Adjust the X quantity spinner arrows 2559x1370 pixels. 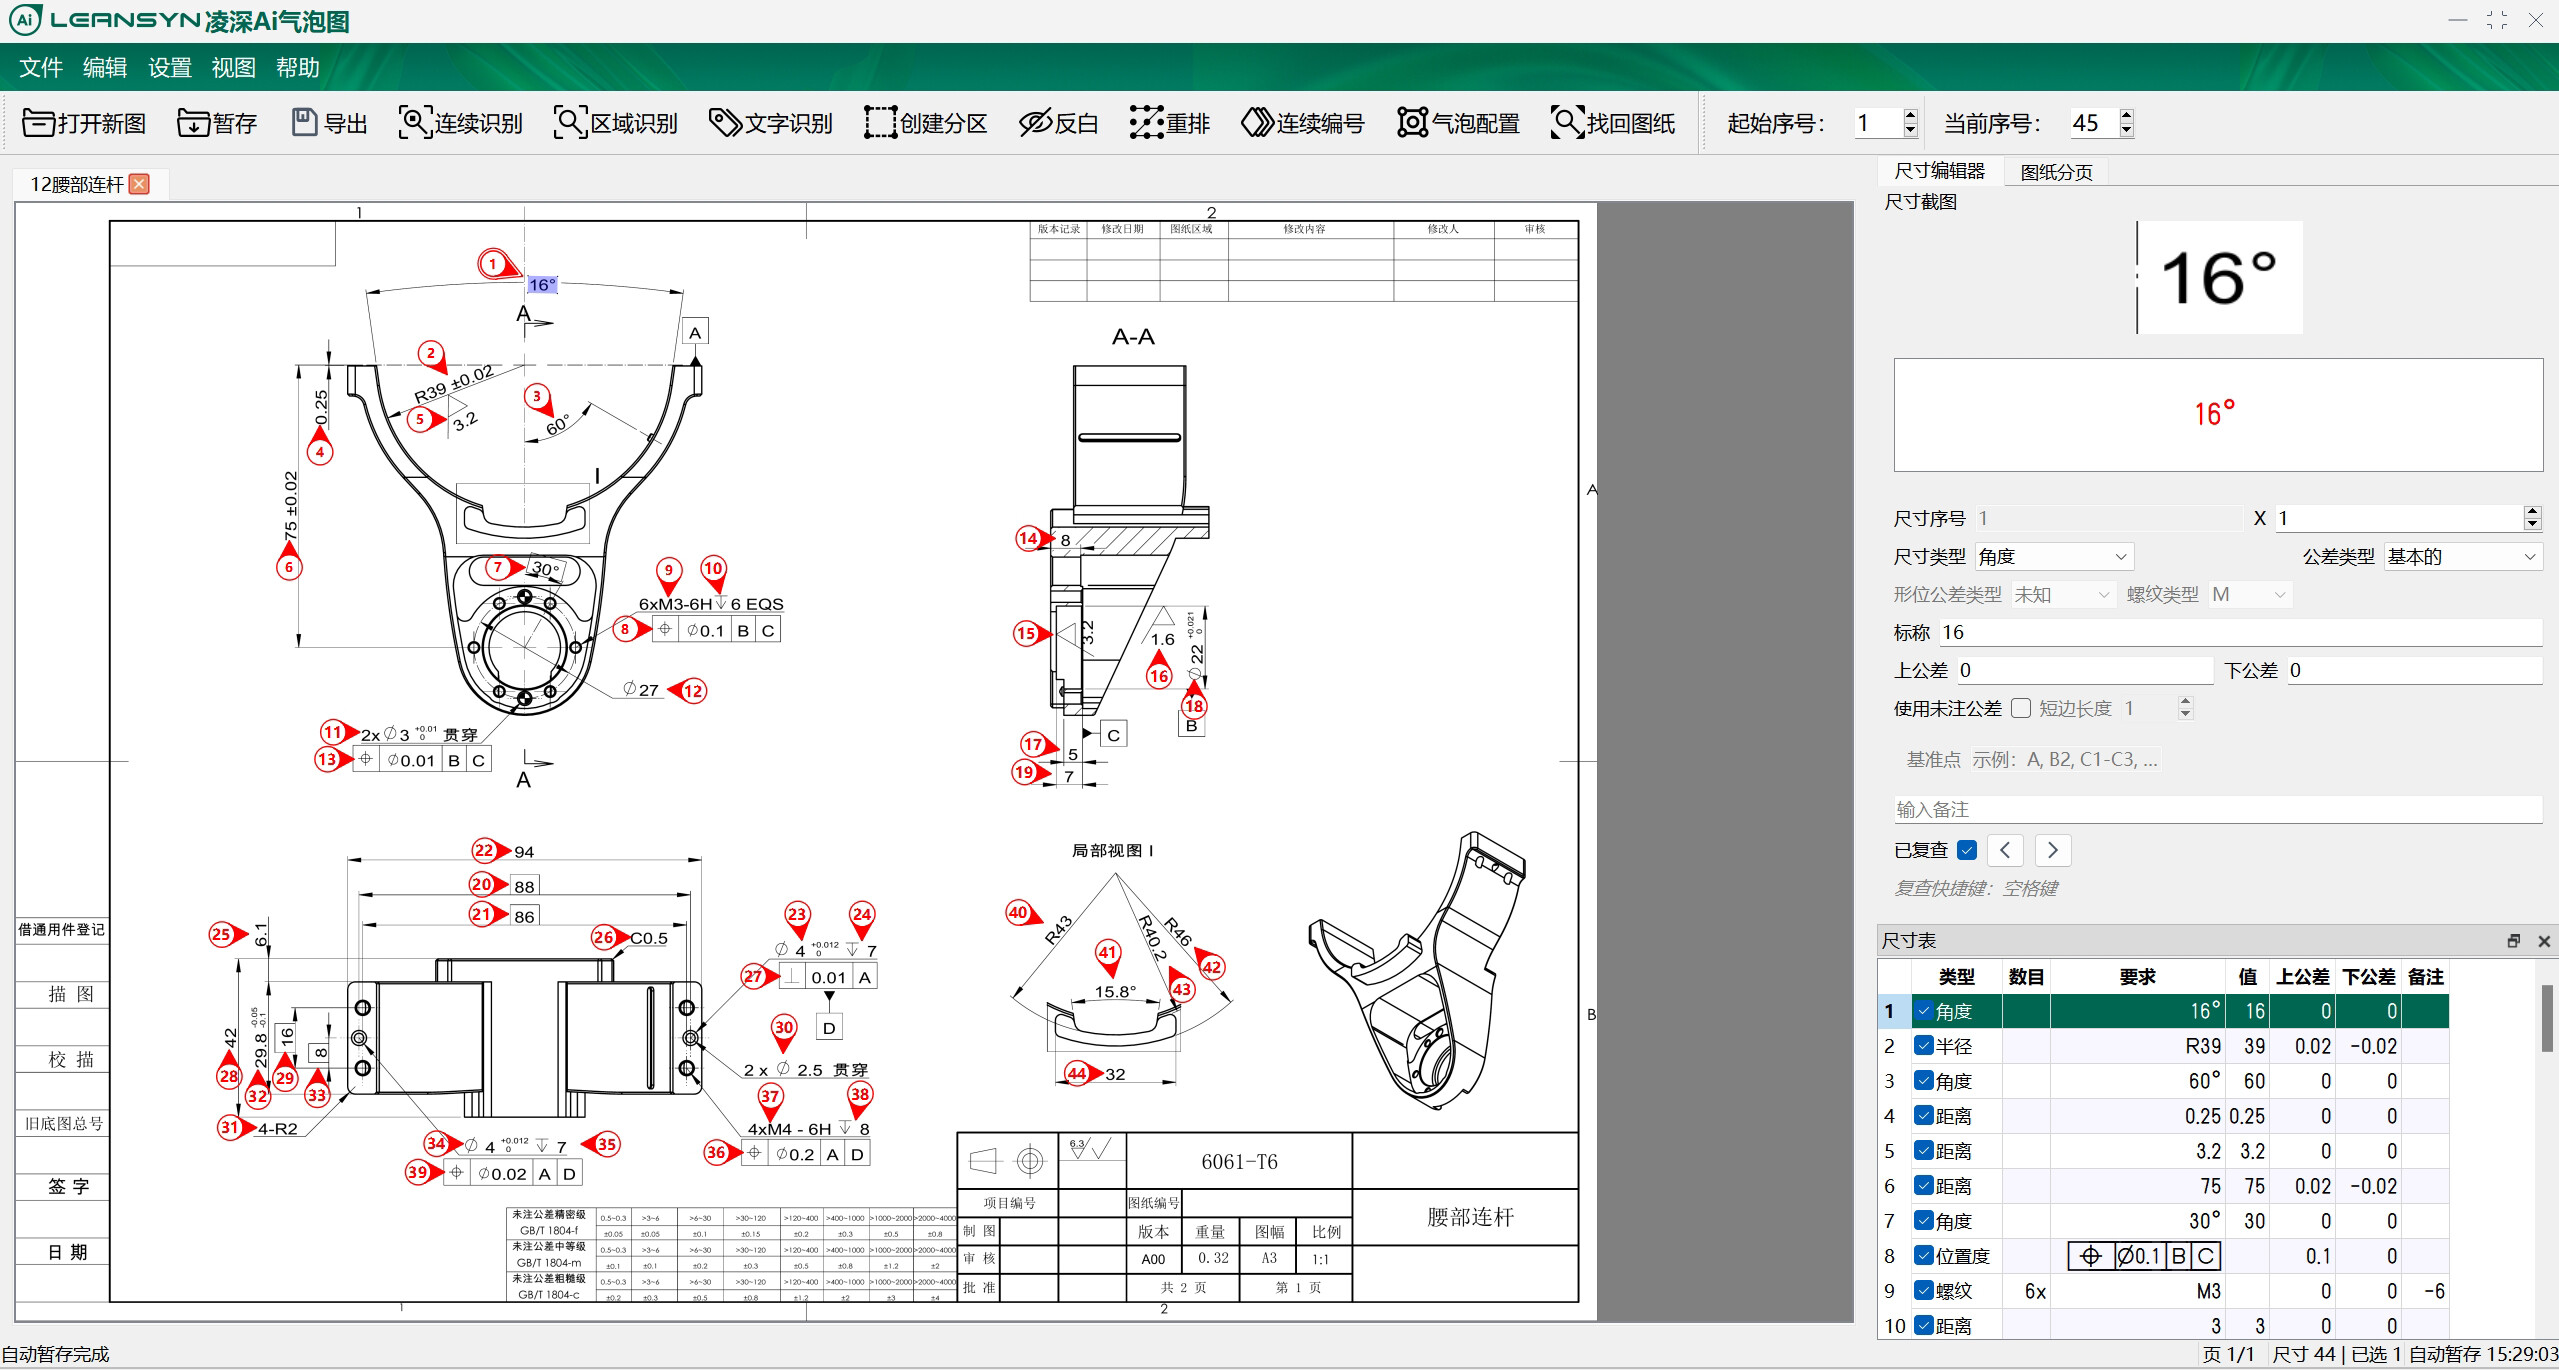coord(2532,518)
